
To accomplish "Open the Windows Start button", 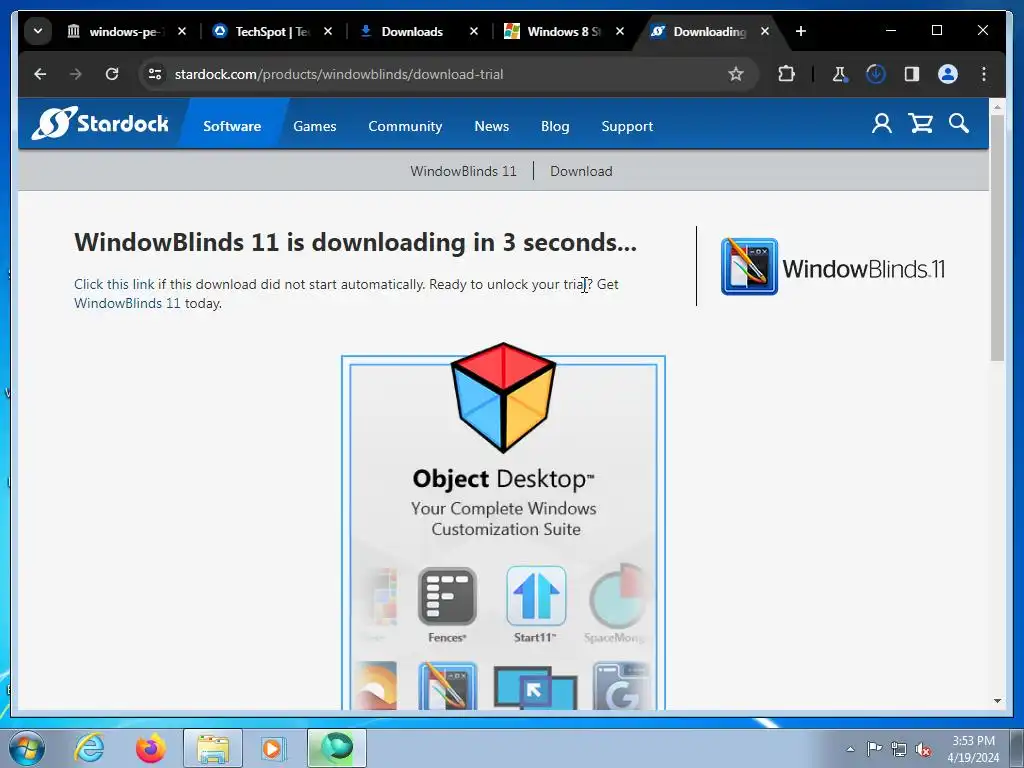I will pos(26,748).
